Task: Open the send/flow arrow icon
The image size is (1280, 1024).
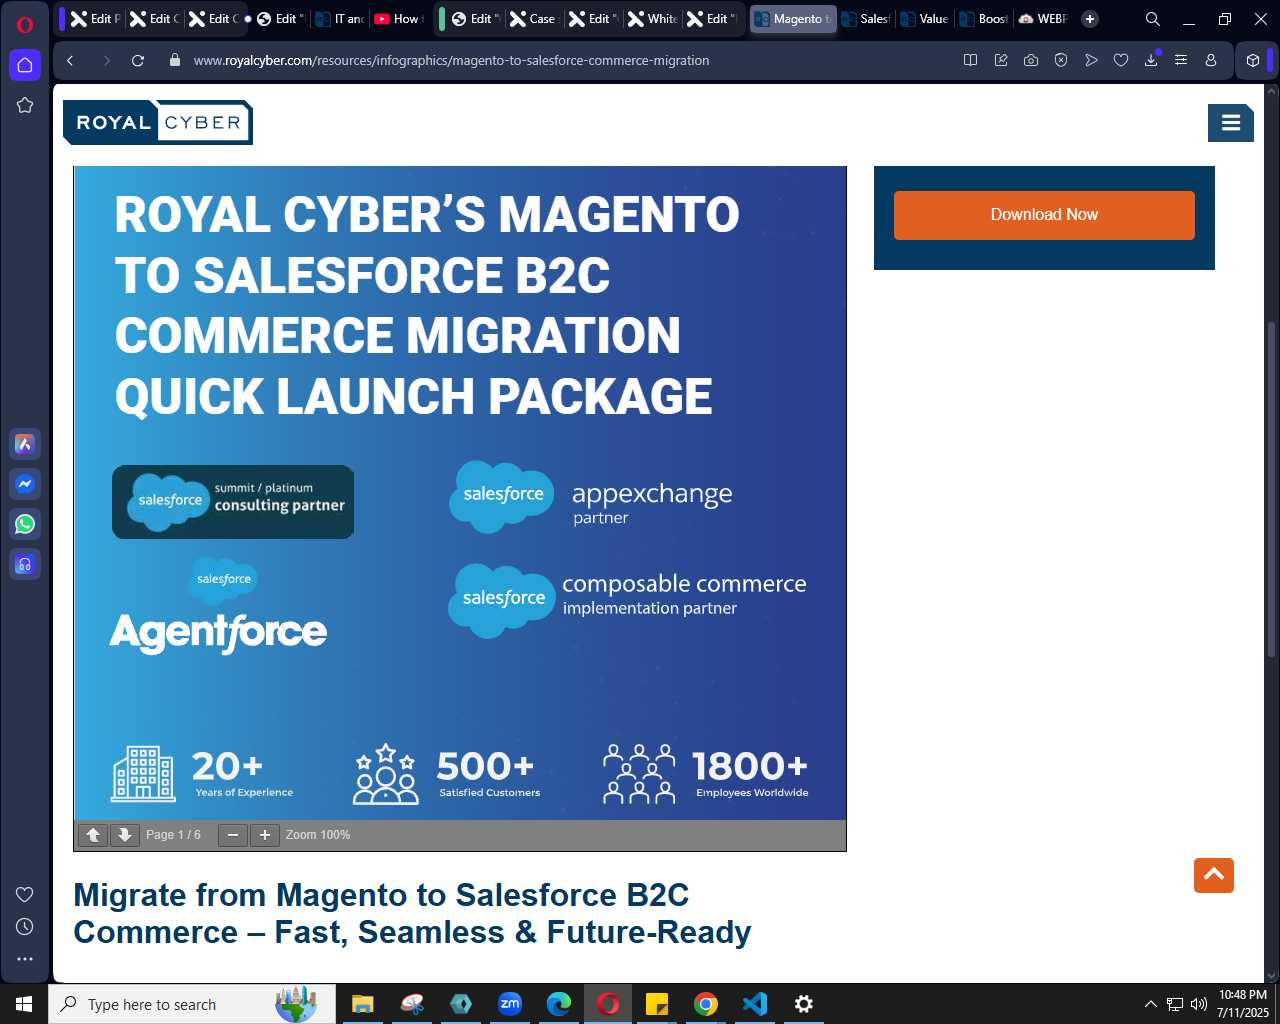Action: (1091, 60)
